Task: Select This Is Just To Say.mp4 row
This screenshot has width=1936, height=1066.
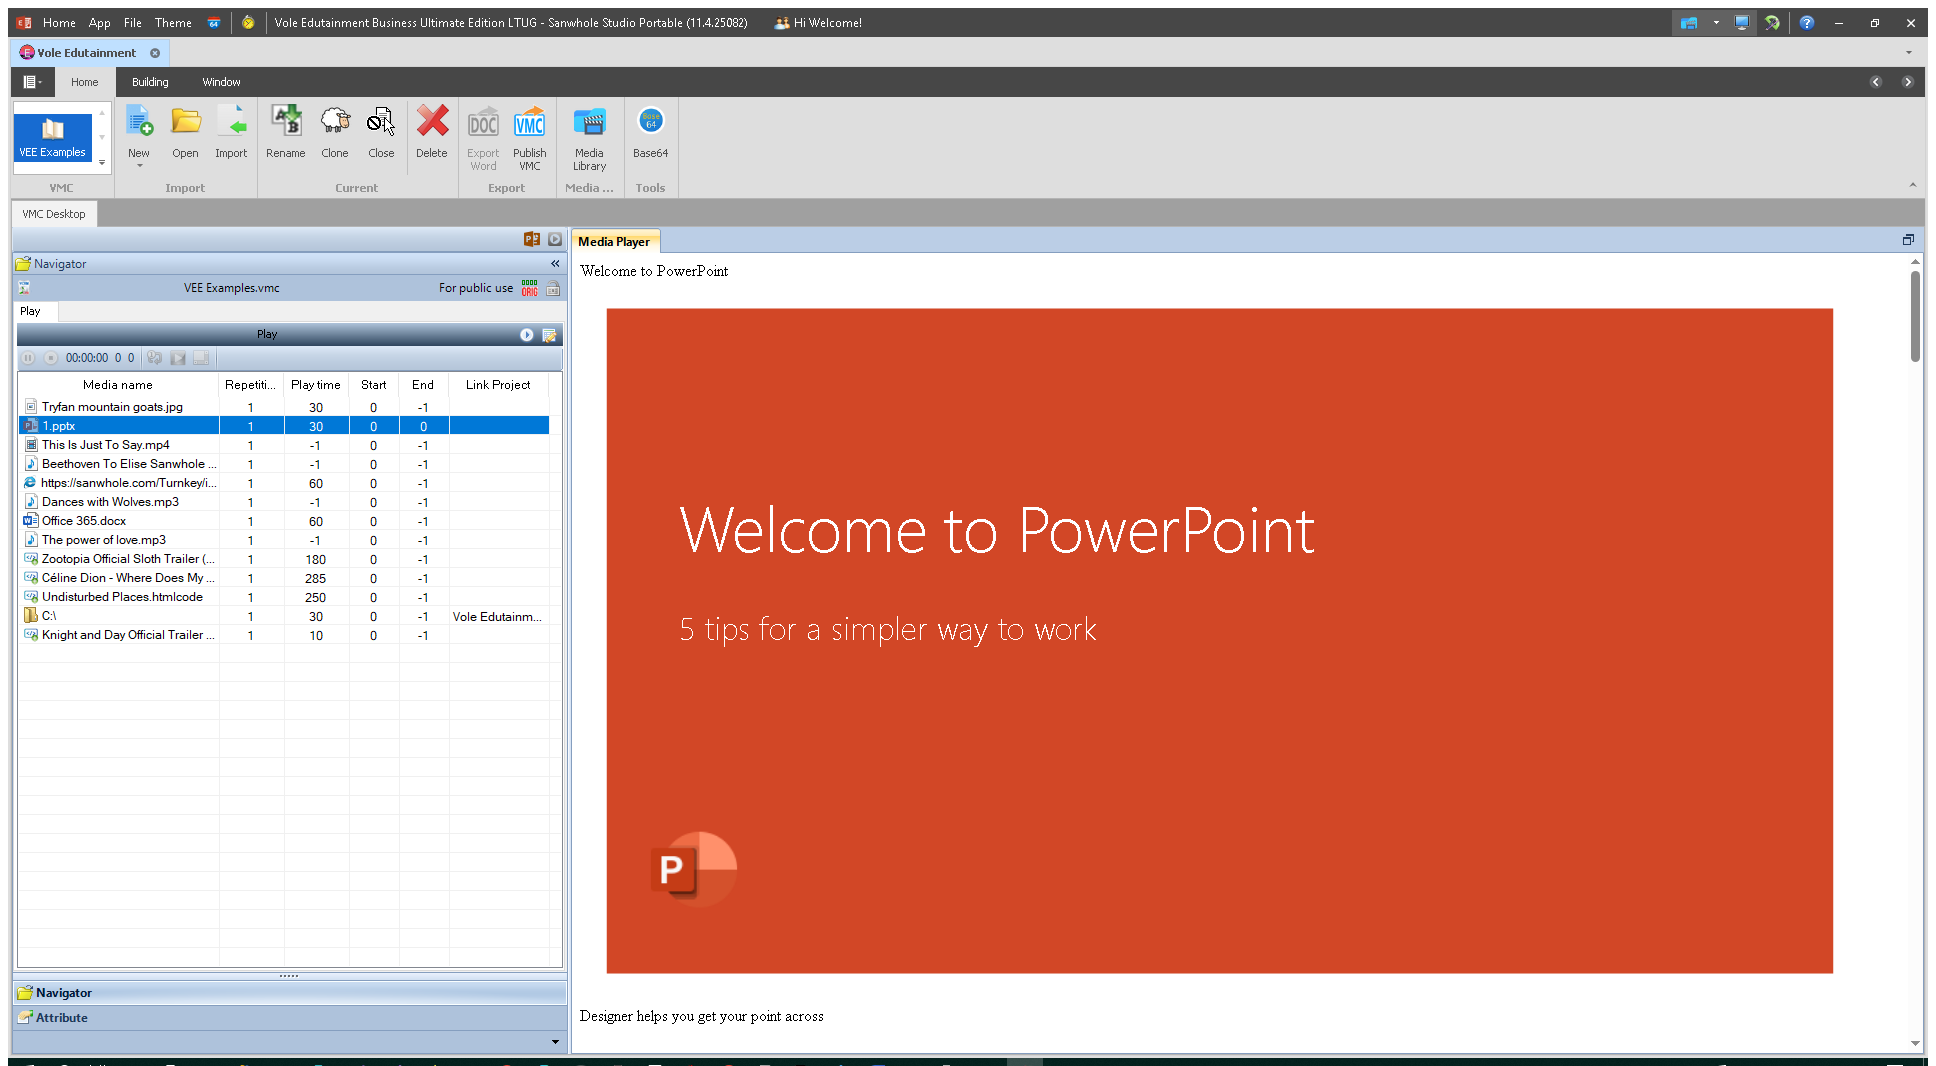Action: tap(283, 445)
